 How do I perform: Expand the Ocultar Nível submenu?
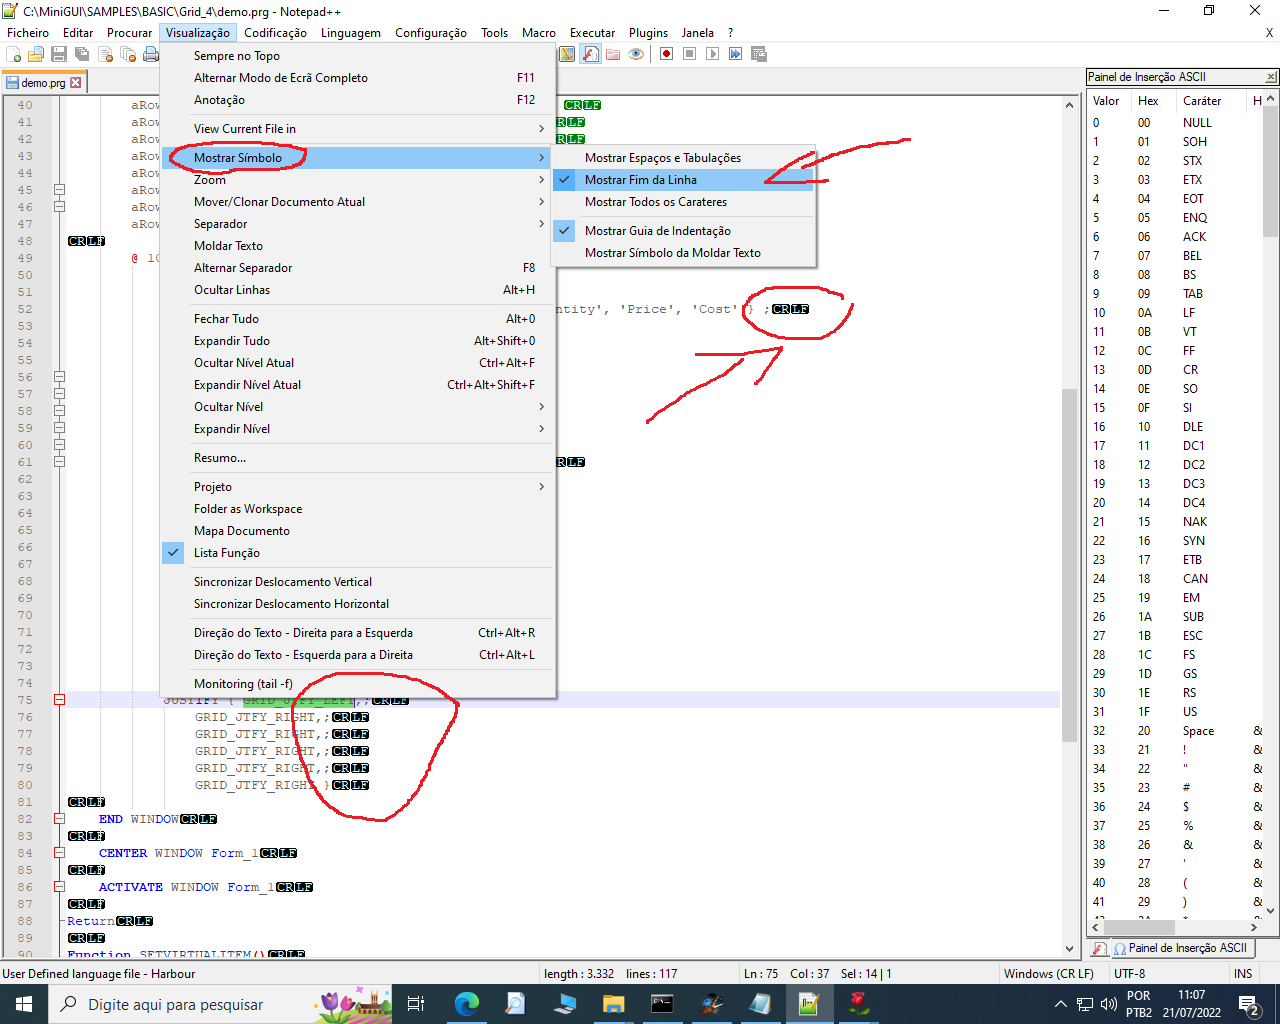click(357, 407)
